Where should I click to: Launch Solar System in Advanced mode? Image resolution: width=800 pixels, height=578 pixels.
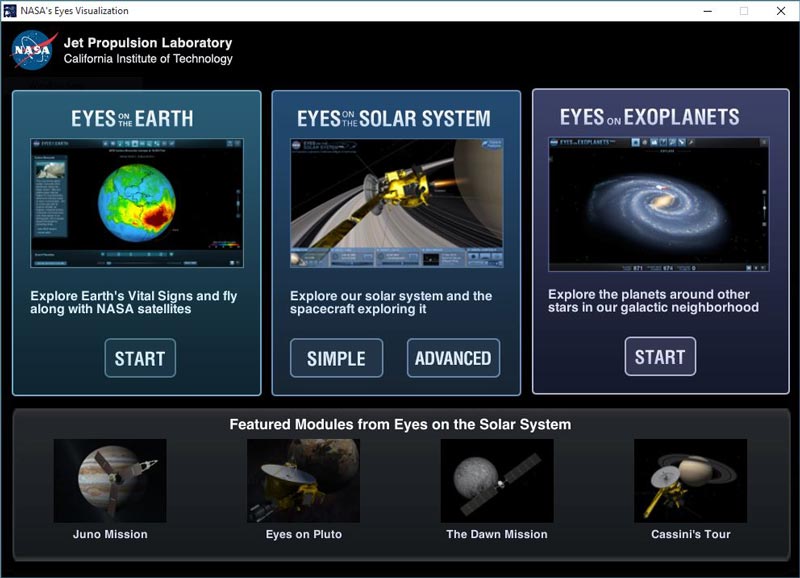point(453,358)
